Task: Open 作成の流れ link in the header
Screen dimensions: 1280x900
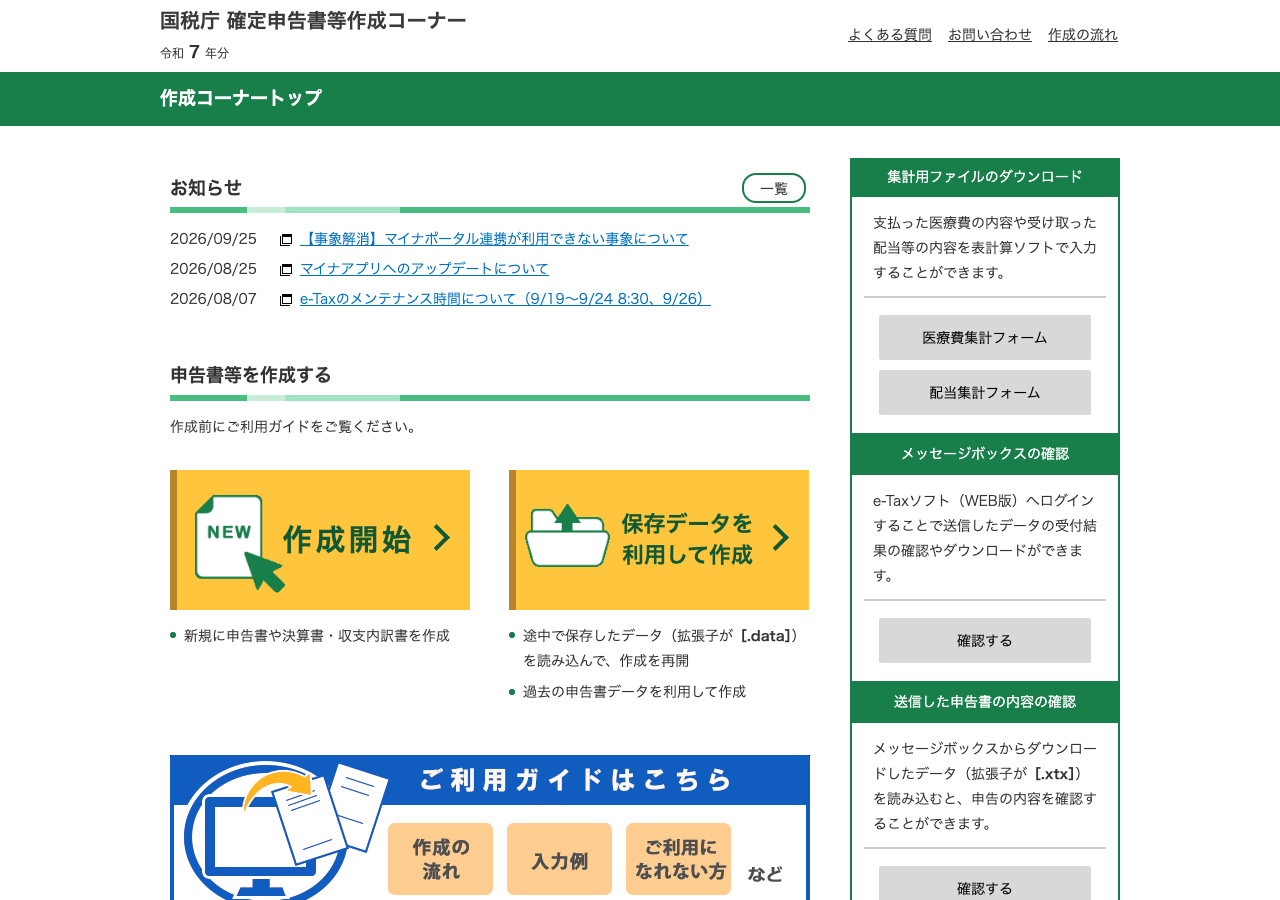Action: [x=1083, y=35]
